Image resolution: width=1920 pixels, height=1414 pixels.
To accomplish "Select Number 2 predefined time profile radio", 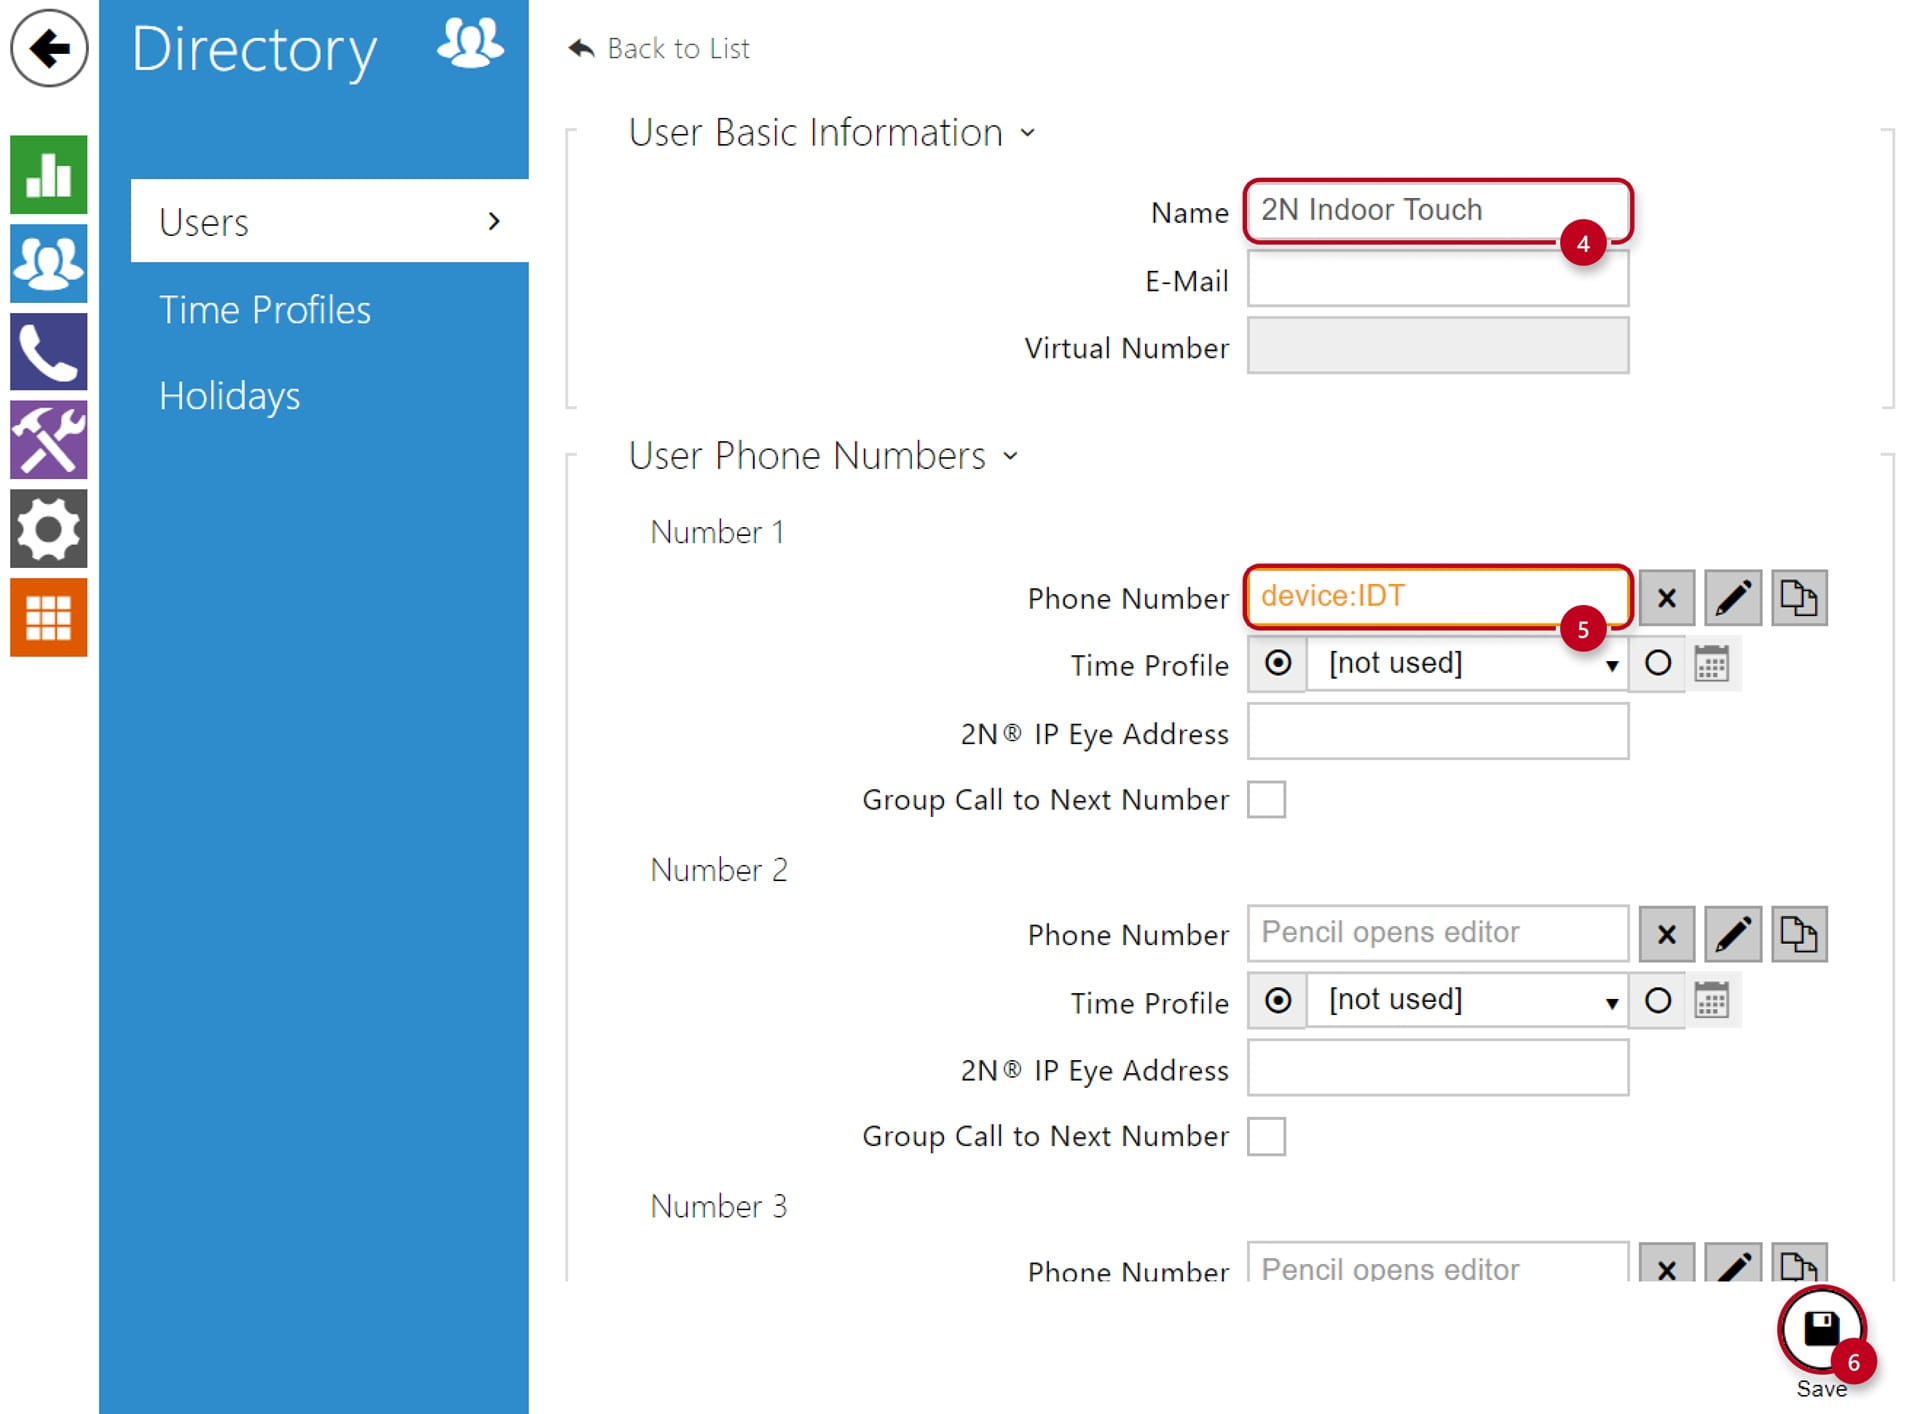I will pos(1277,1000).
